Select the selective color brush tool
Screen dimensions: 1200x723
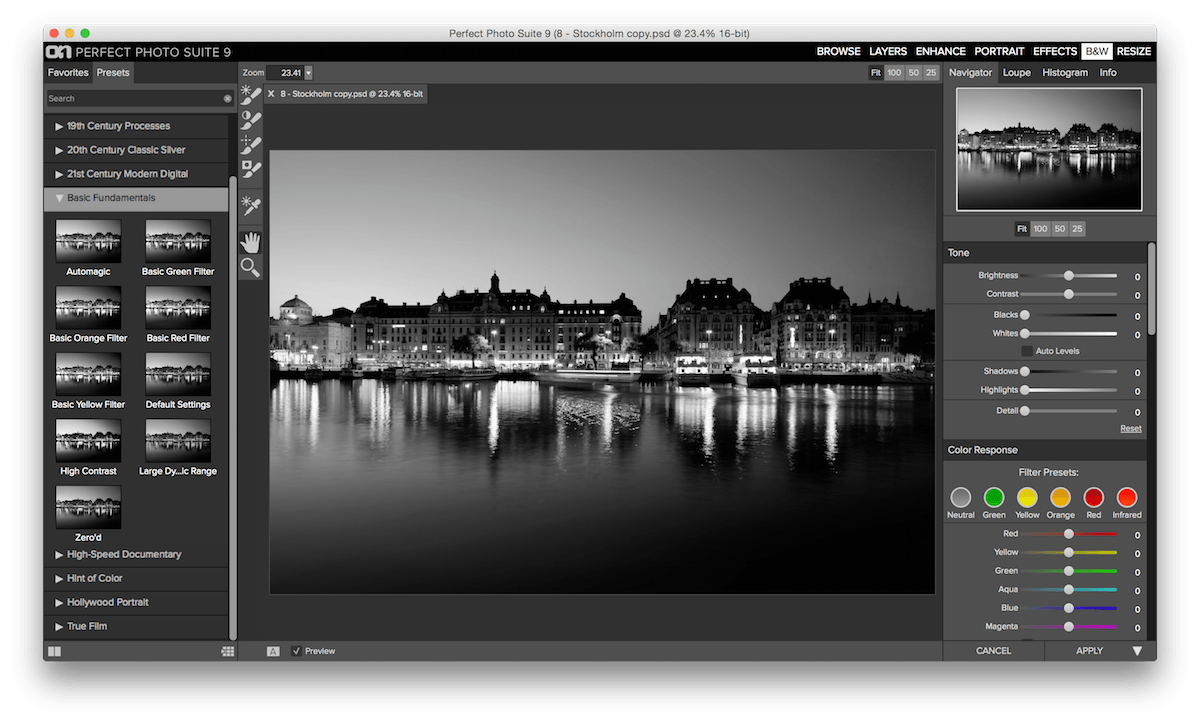click(251, 170)
